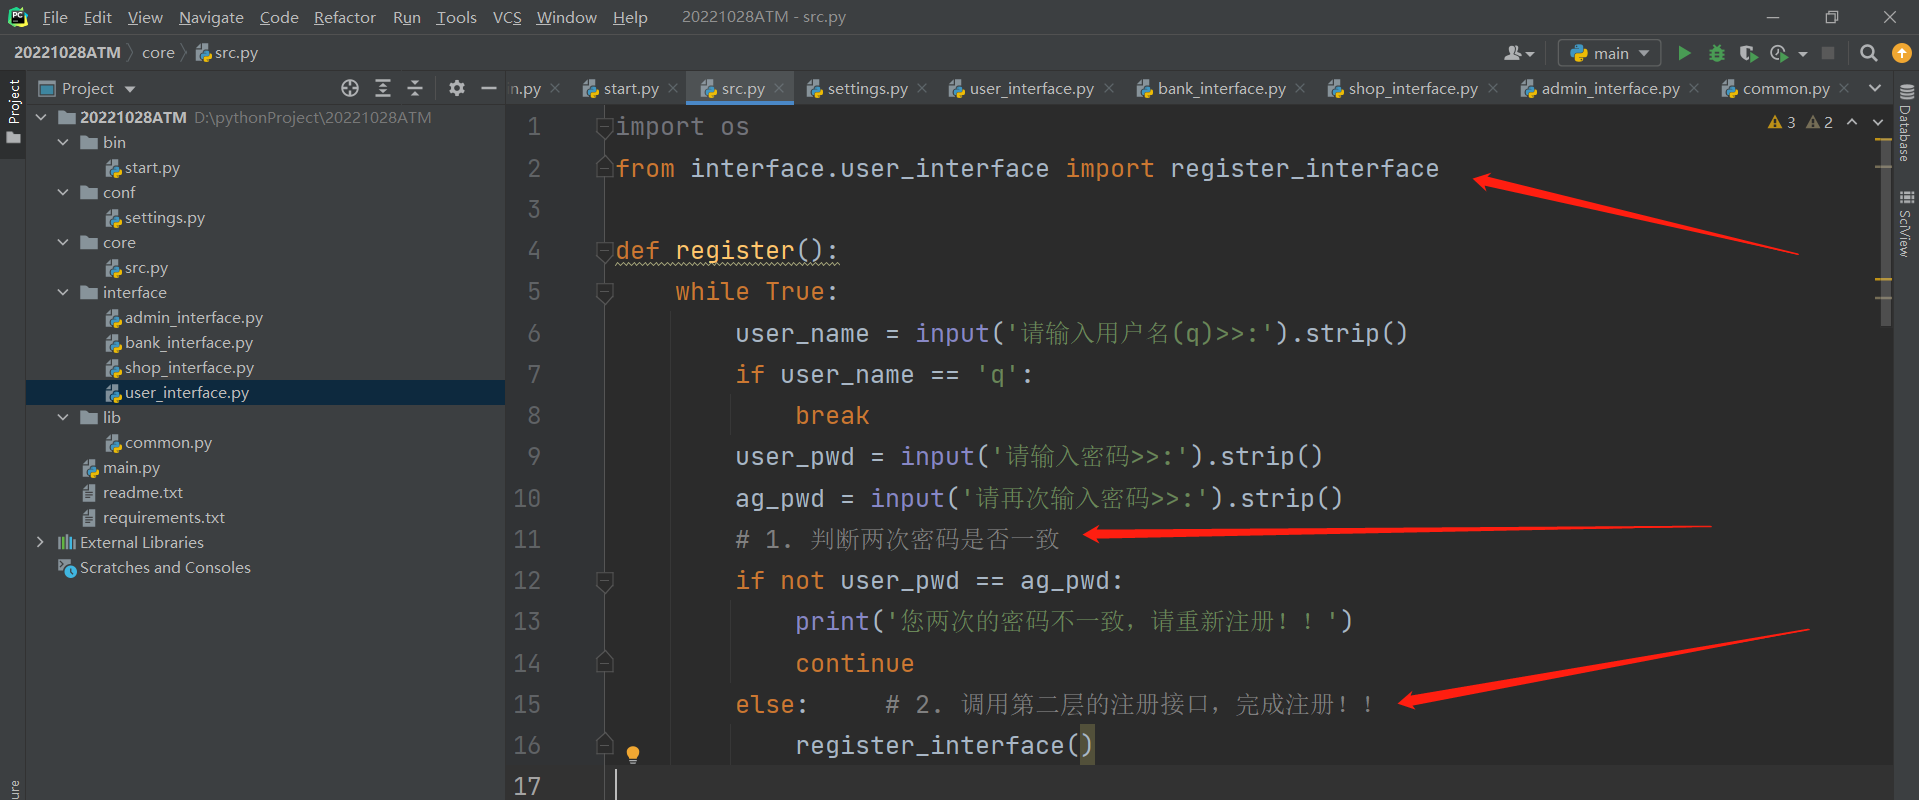Open the SciView tool window
This screenshot has height=800, width=1919.
pyautogui.click(x=1906, y=224)
